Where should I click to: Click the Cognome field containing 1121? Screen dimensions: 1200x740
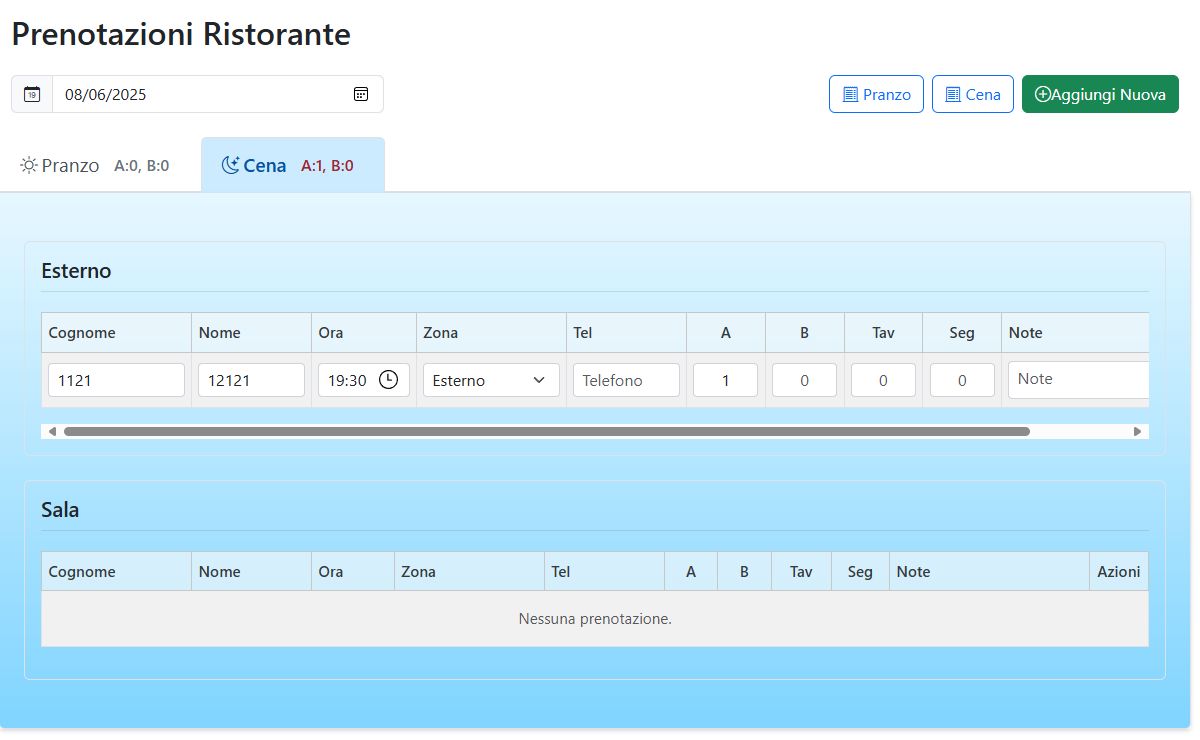pos(116,380)
